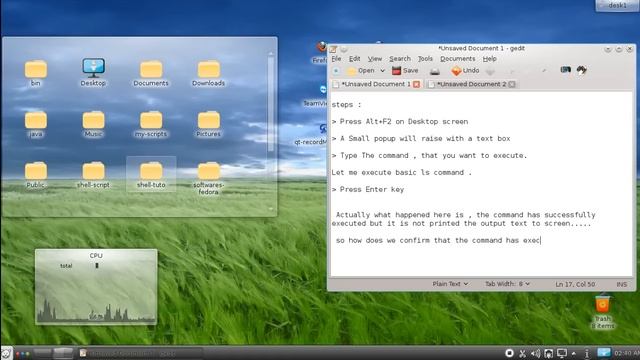
Task: Open the File menu in gedit
Action: [336, 59]
